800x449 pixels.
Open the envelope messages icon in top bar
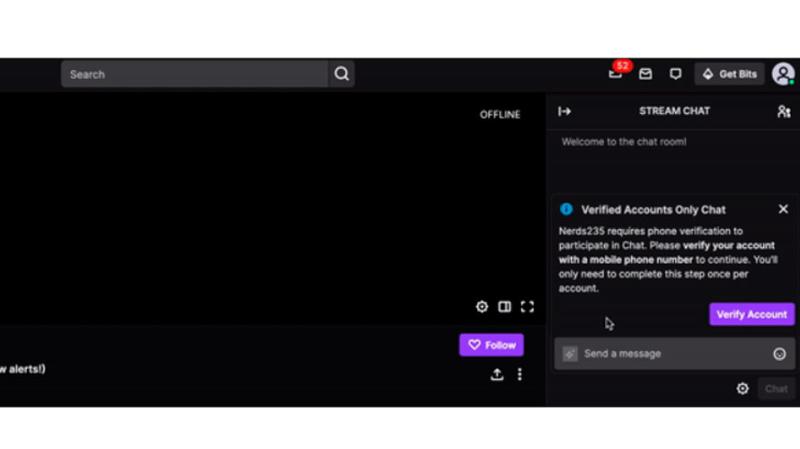point(646,74)
